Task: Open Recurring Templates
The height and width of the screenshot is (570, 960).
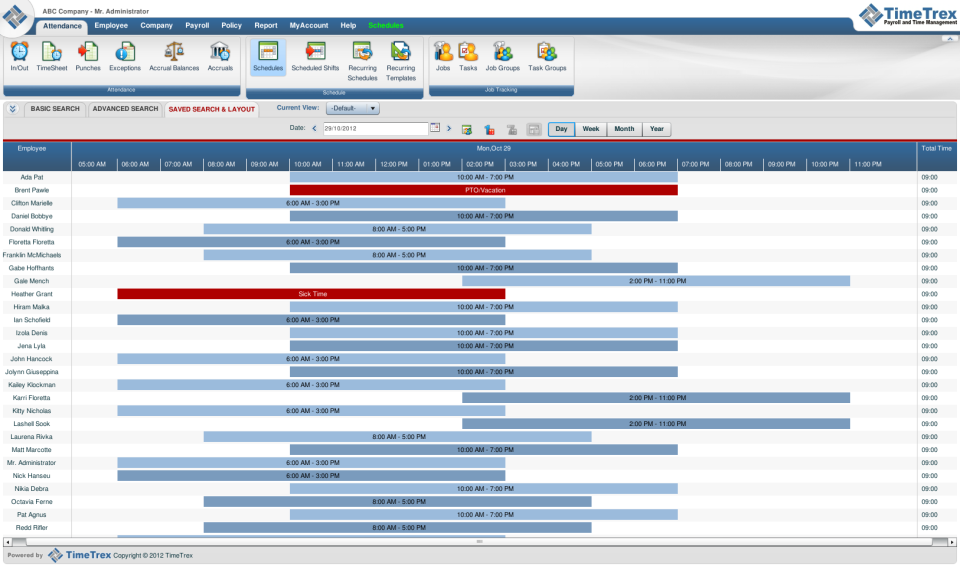Action: coord(400,60)
